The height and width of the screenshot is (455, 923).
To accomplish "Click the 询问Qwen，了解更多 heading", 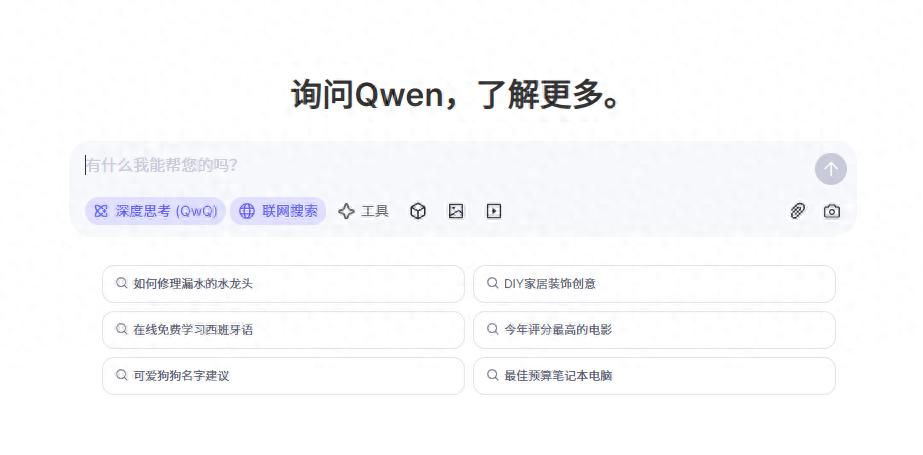I will 461,95.
